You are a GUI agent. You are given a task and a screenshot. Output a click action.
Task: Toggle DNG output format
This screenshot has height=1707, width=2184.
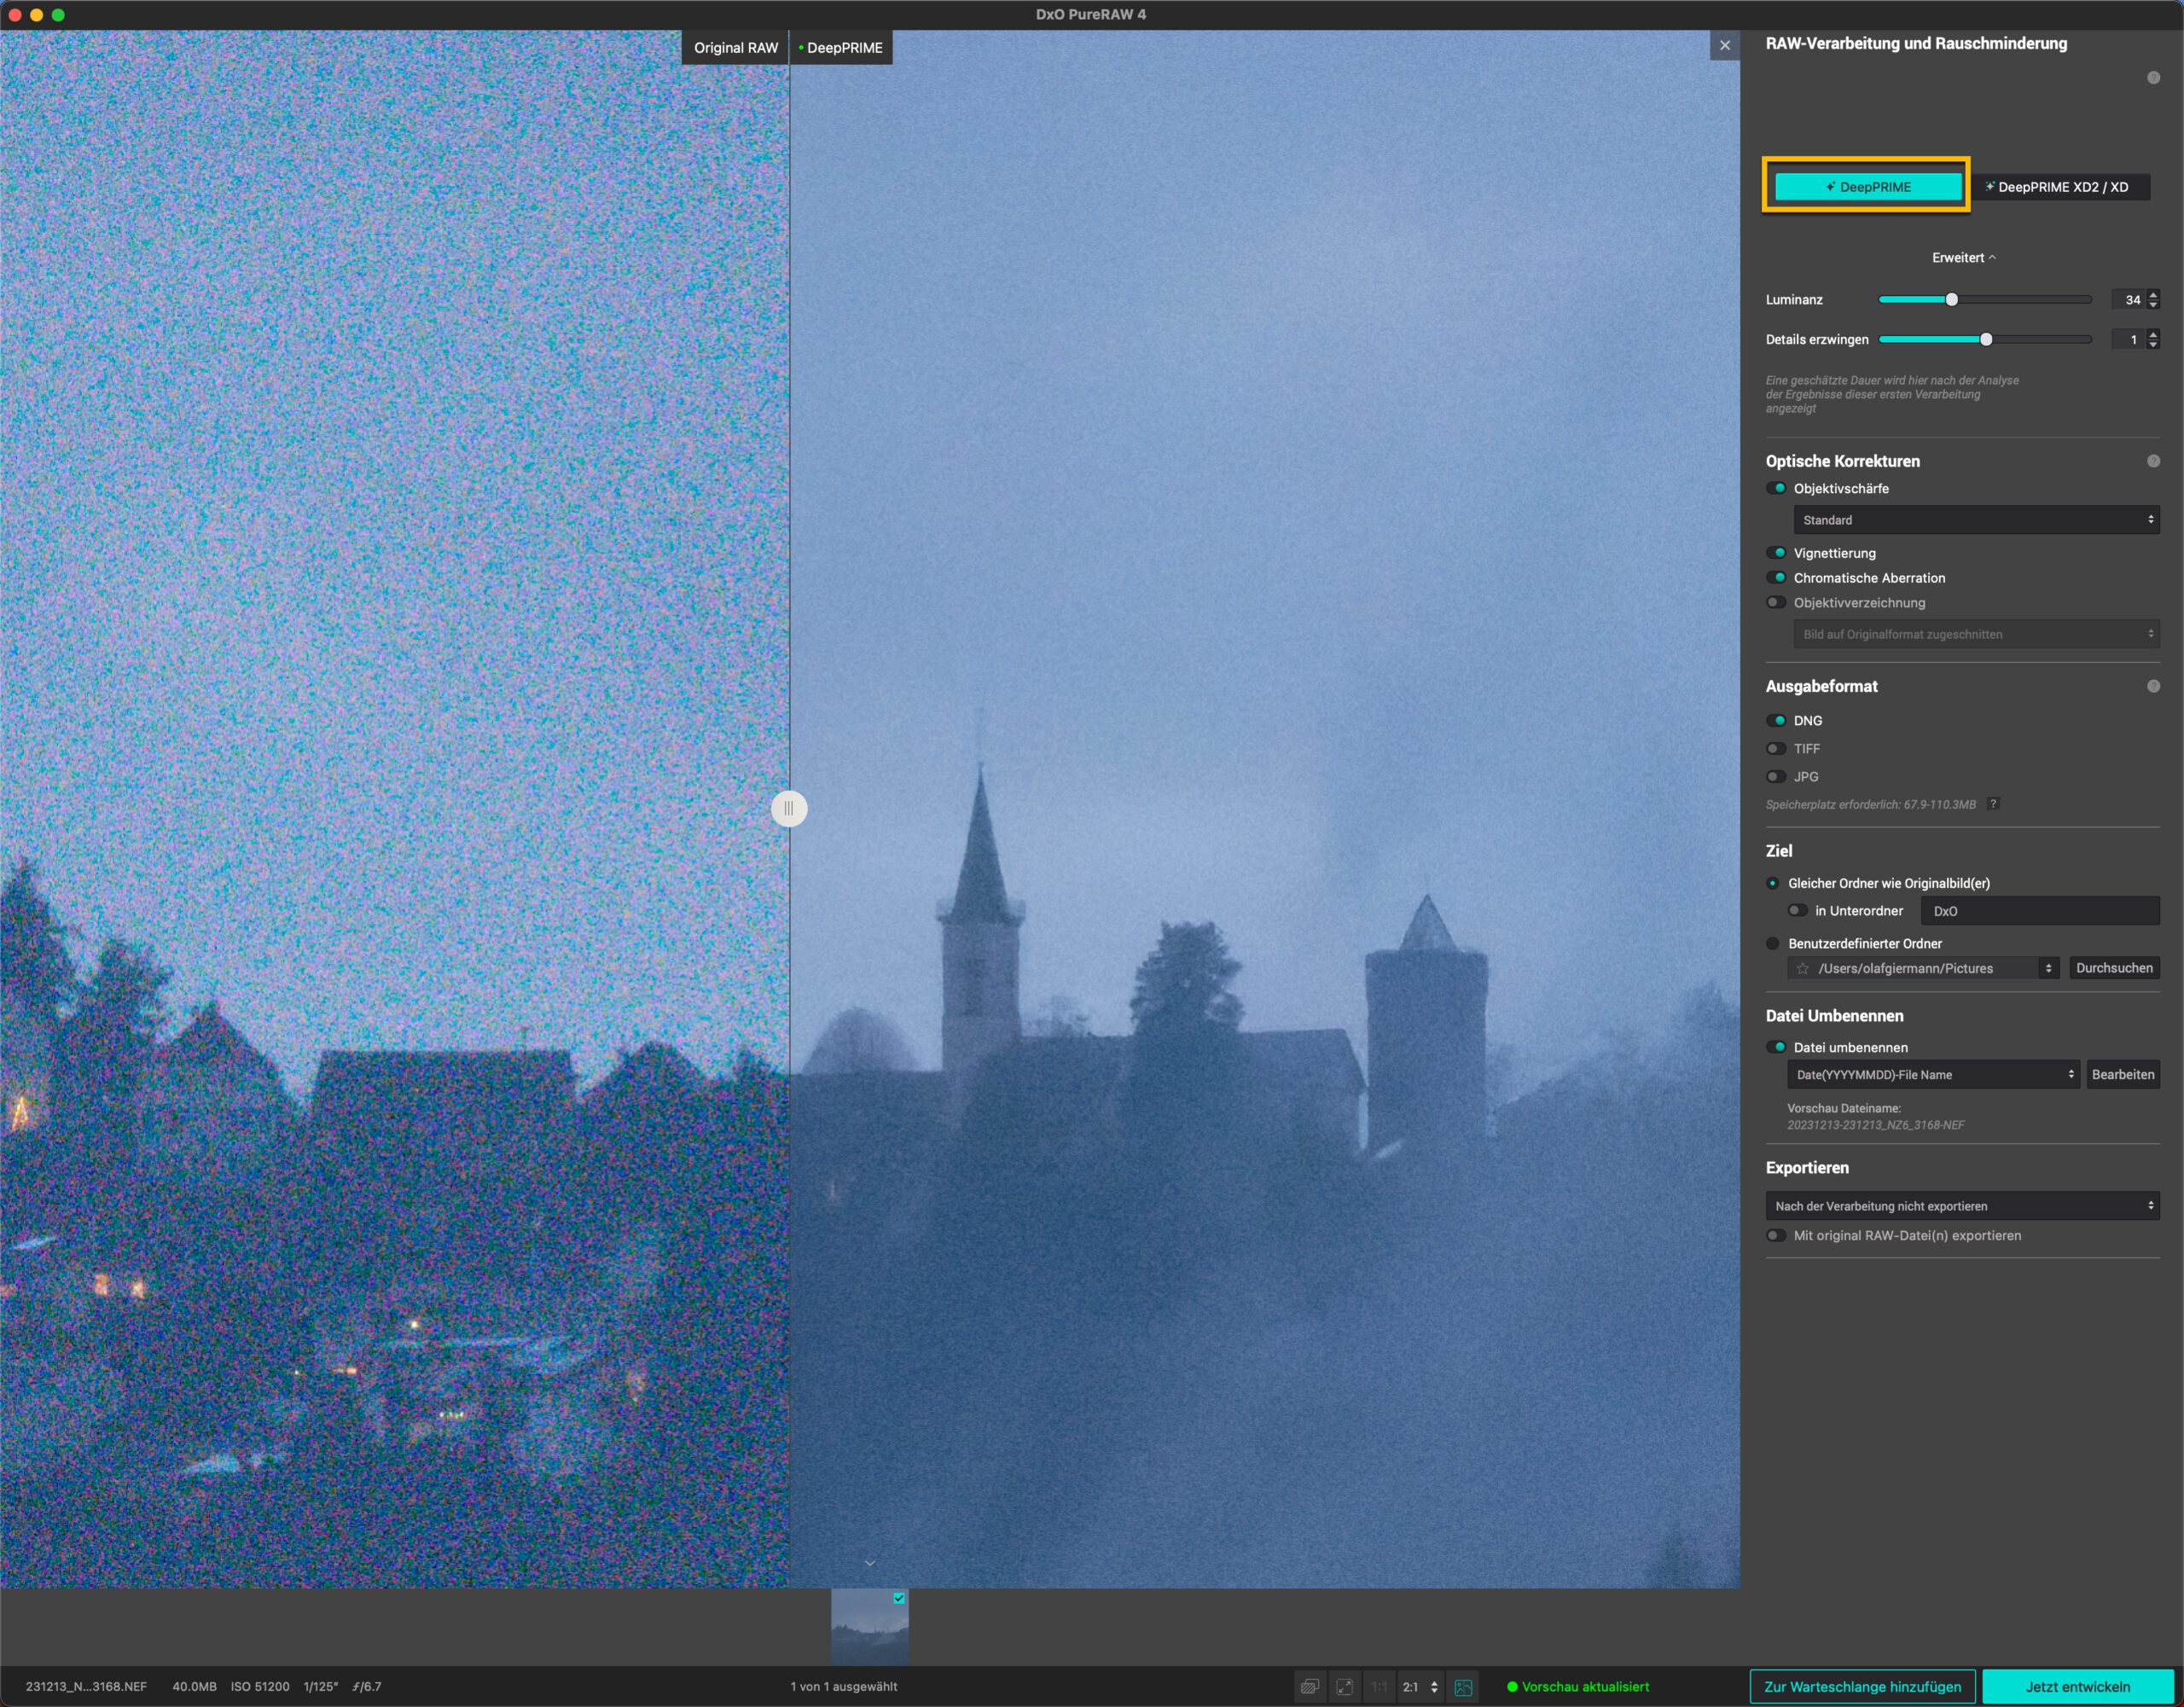coord(1776,721)
